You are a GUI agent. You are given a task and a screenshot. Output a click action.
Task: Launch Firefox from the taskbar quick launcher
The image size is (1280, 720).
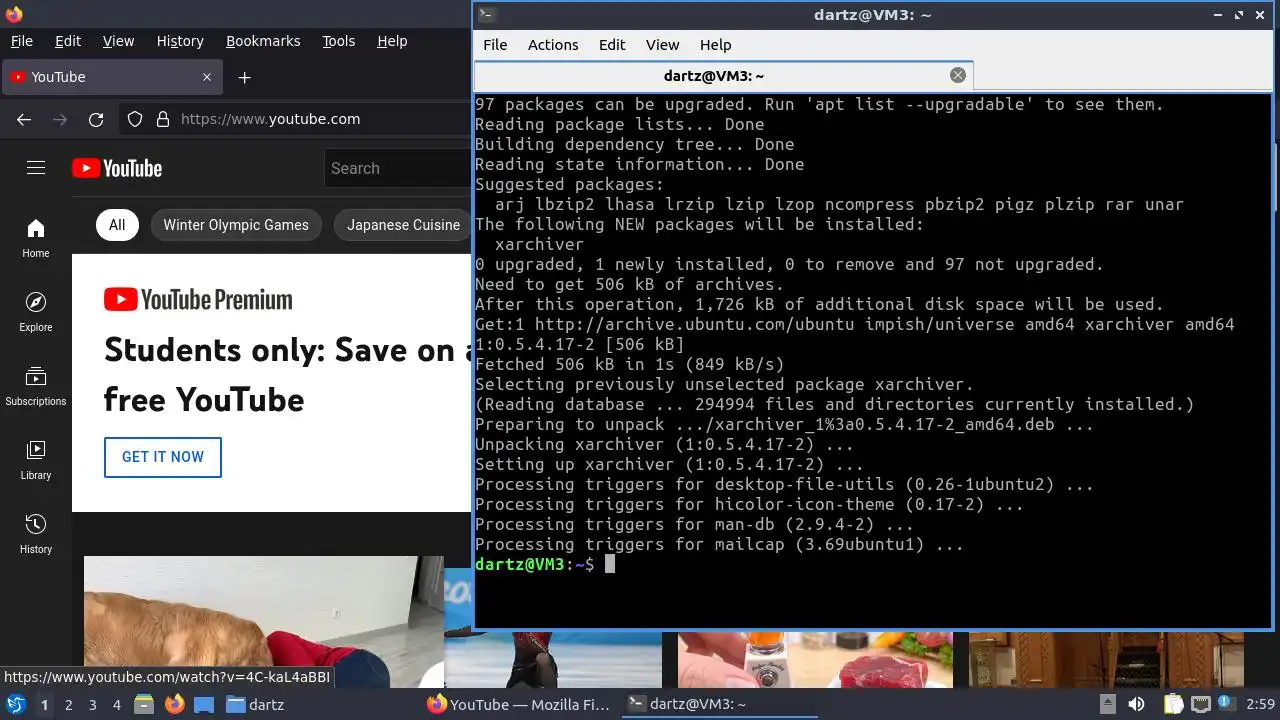tap(174, 704)
